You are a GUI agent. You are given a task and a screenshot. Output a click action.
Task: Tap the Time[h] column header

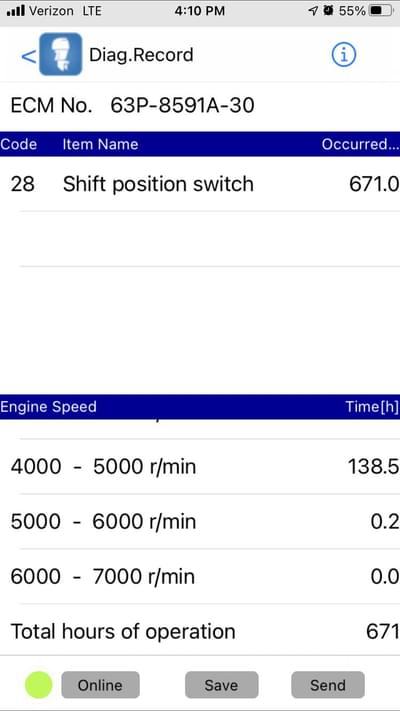[372, 407]
